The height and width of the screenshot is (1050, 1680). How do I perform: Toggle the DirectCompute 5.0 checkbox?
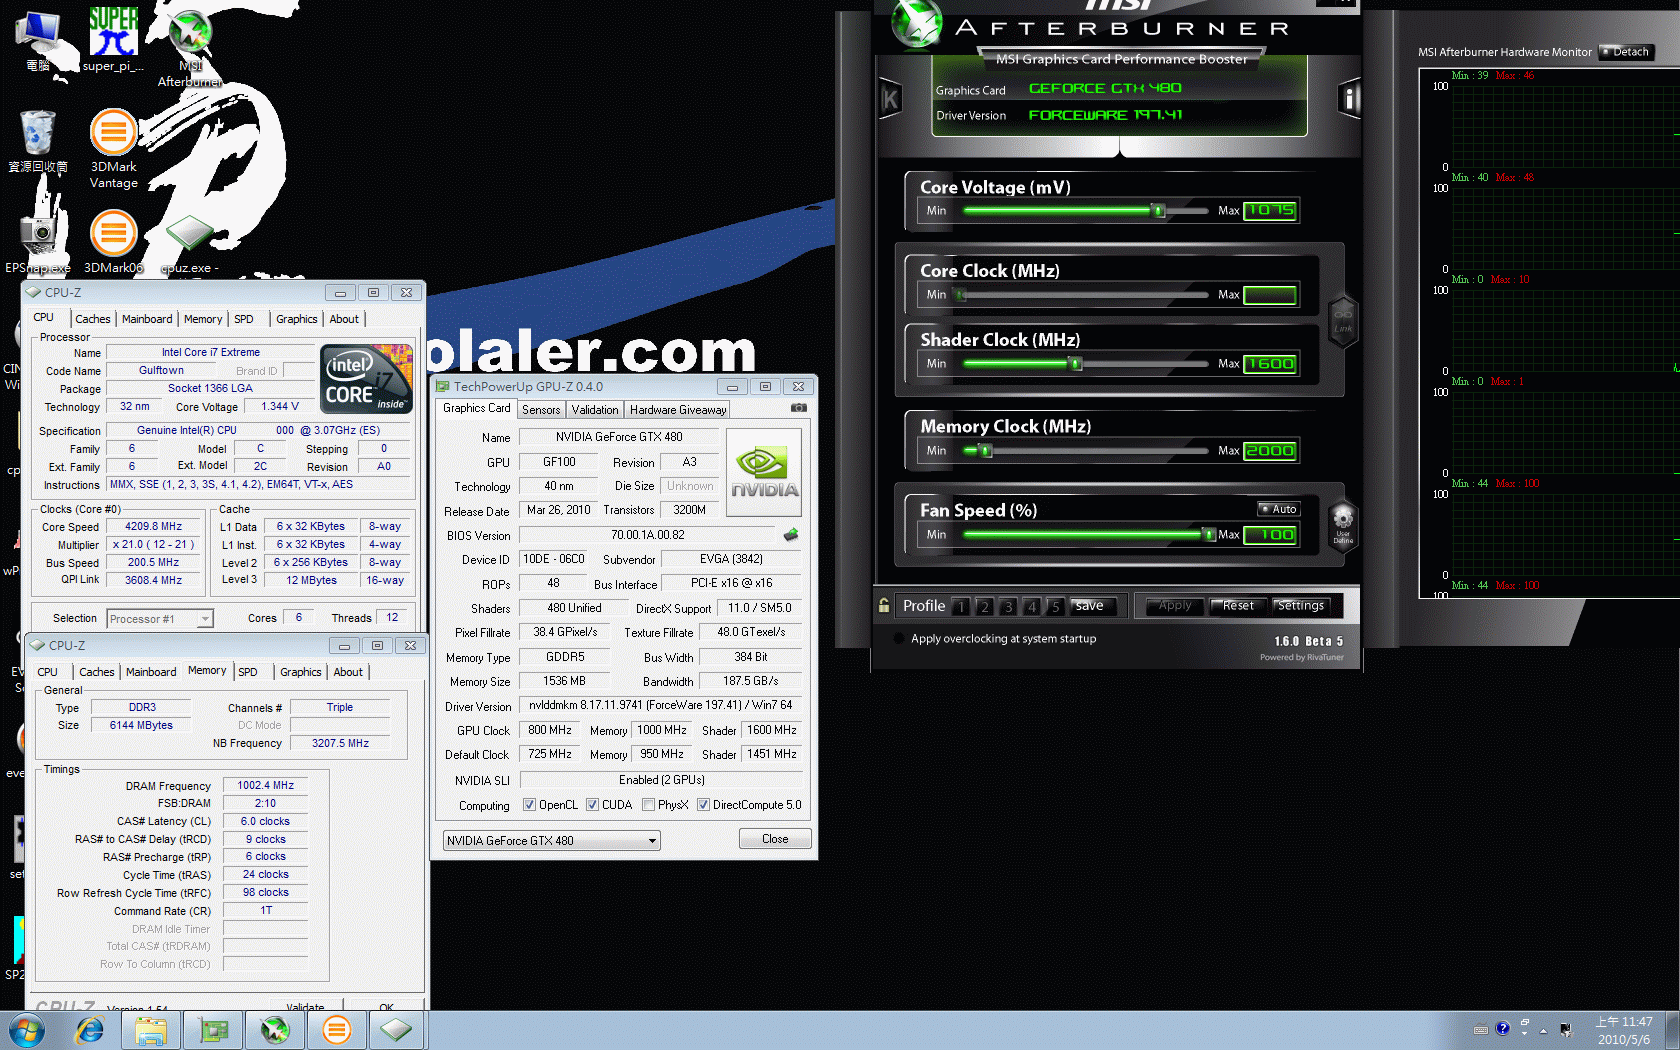(703, 805)
